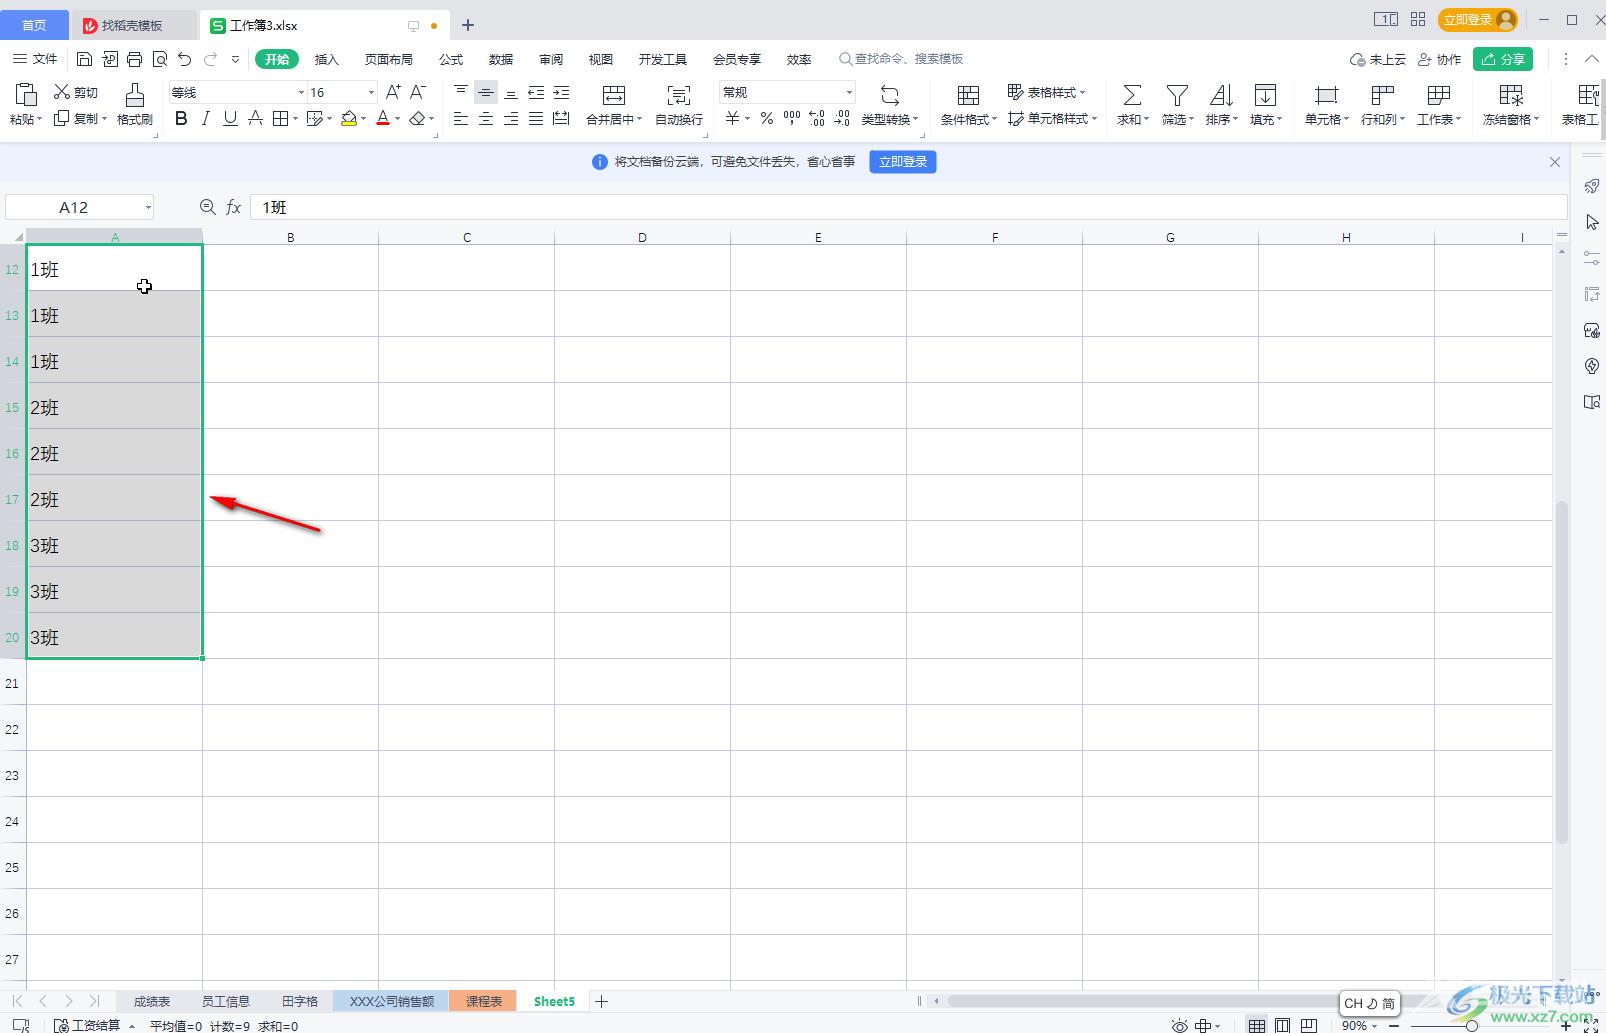Toggle horizontal center alignment
The height and width of the screenshot is (1033, 1606).
pyautogui.click(x=486, y=118)
